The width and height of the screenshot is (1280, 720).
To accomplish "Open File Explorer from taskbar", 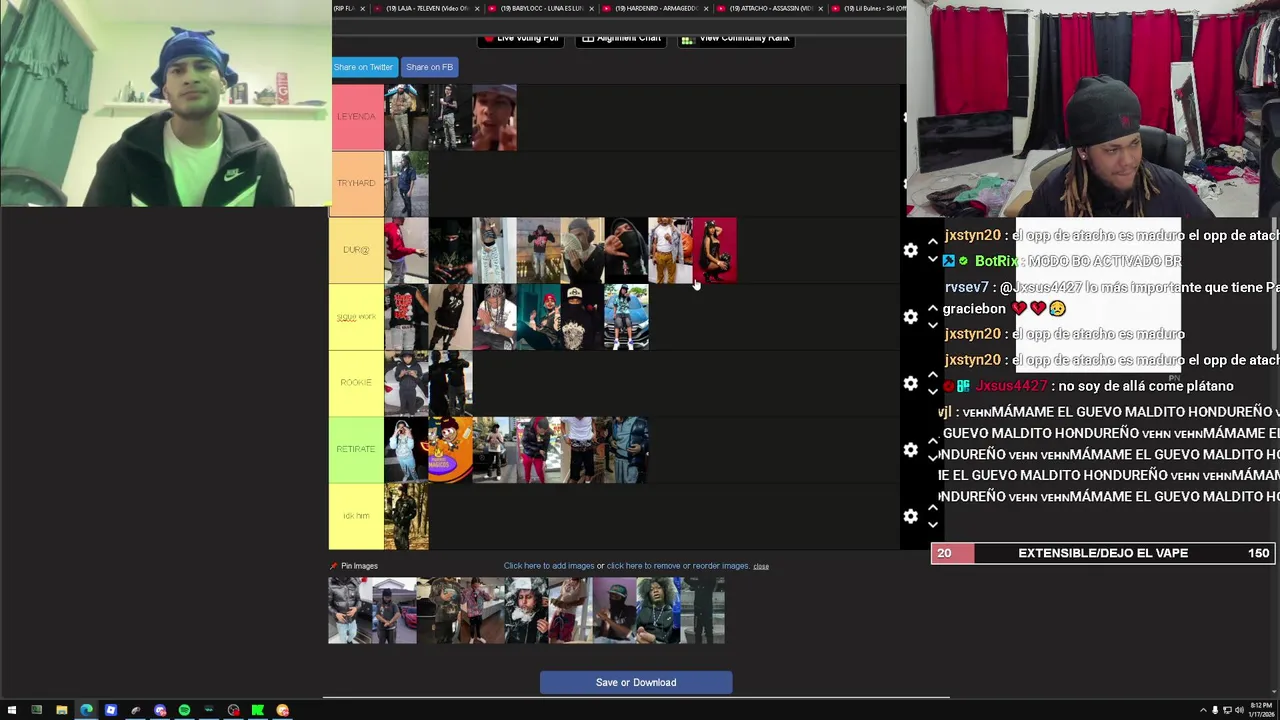I will click(62, 710).
